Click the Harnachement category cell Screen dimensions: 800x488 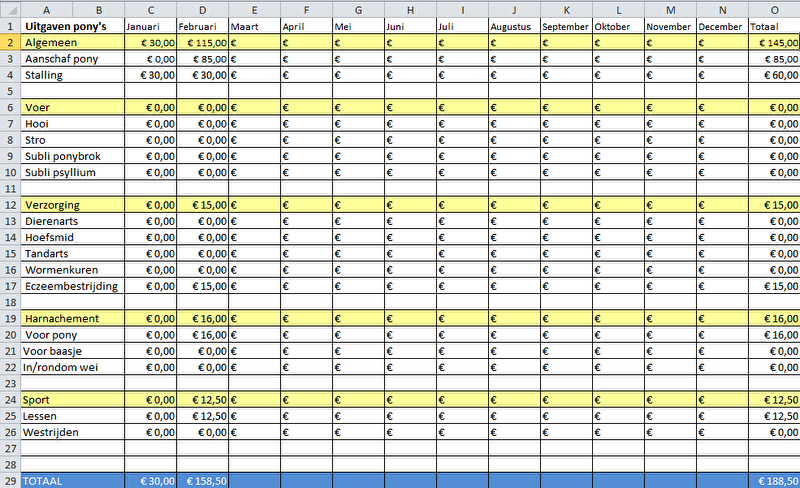pos(72,319)
